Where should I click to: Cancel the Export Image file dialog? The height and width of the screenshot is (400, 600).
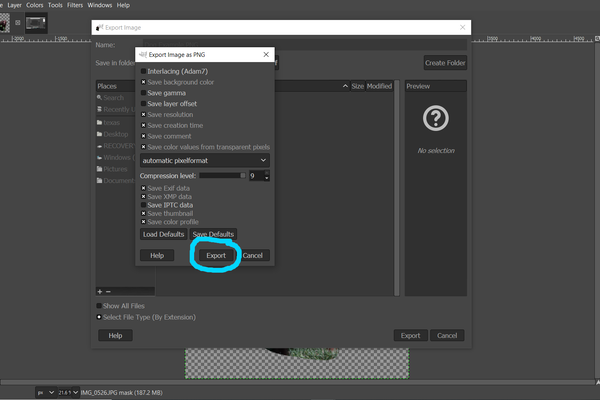pos(447,335)
